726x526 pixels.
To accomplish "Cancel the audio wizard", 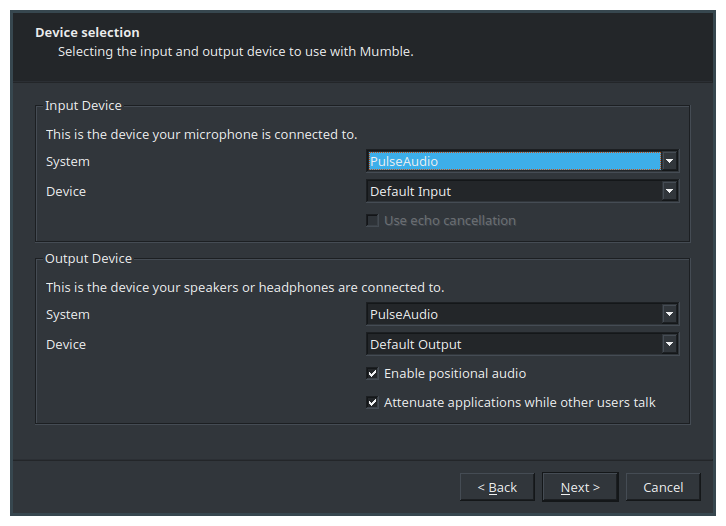I will pos(663,487).
